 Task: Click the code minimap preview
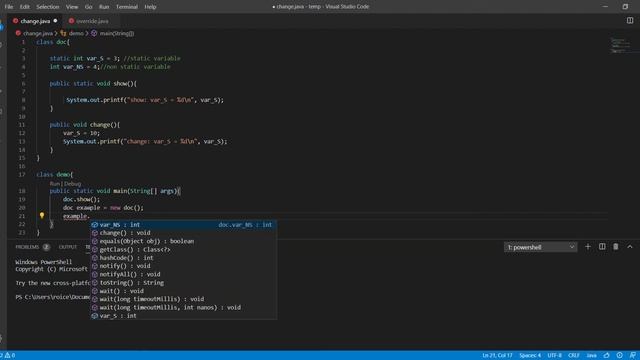point(620,45)
